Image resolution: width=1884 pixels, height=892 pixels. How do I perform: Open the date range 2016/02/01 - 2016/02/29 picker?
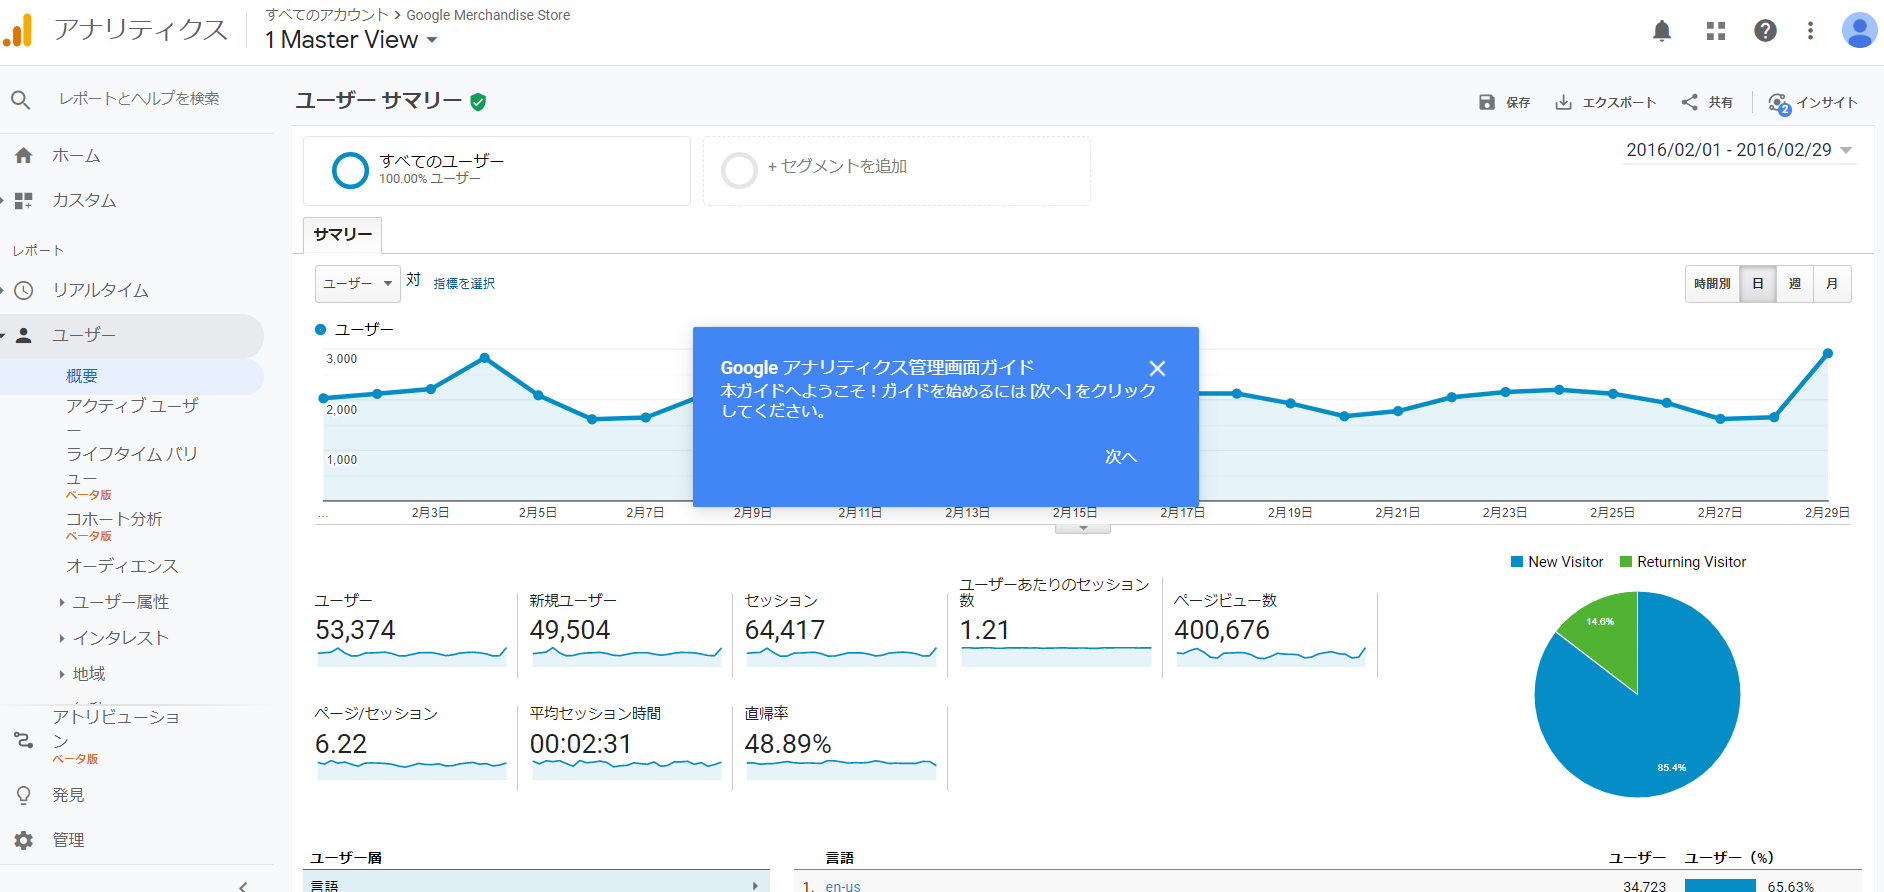point(1740,150)
